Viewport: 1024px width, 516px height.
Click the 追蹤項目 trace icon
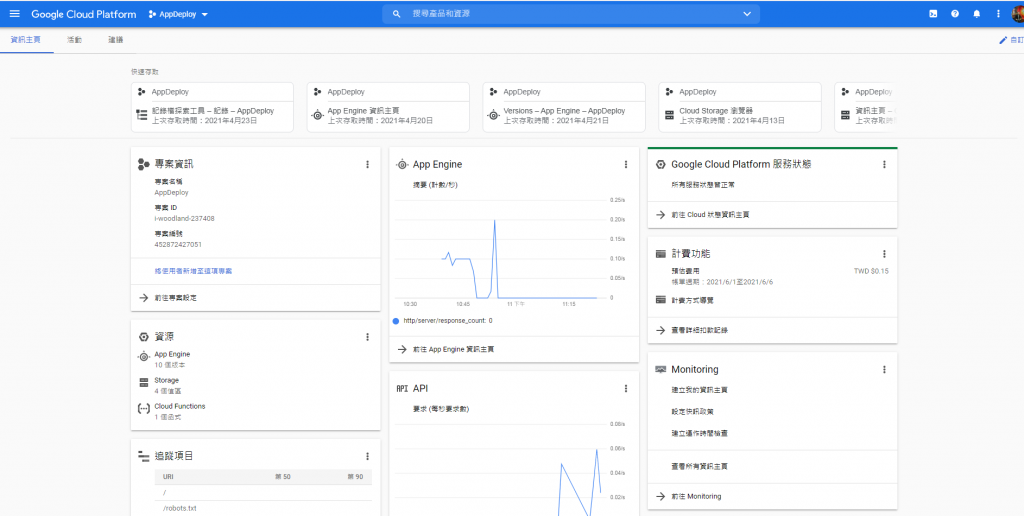(x=144, y=456)
